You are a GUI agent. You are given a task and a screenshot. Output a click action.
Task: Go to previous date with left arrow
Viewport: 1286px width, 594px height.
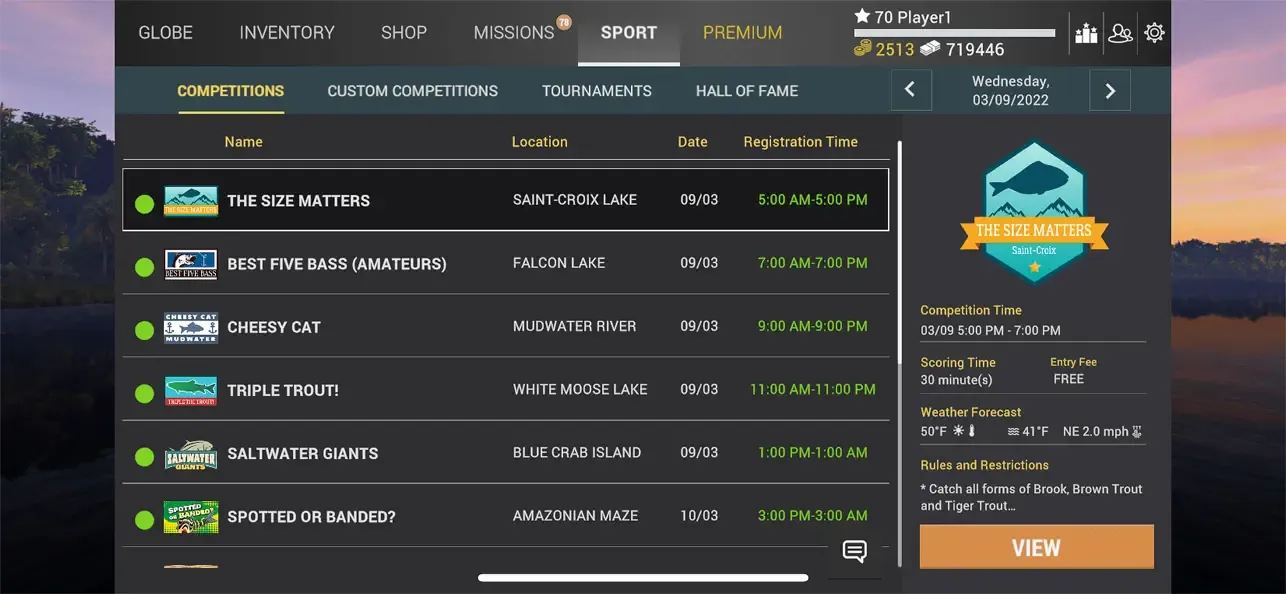tap(910, 90)
